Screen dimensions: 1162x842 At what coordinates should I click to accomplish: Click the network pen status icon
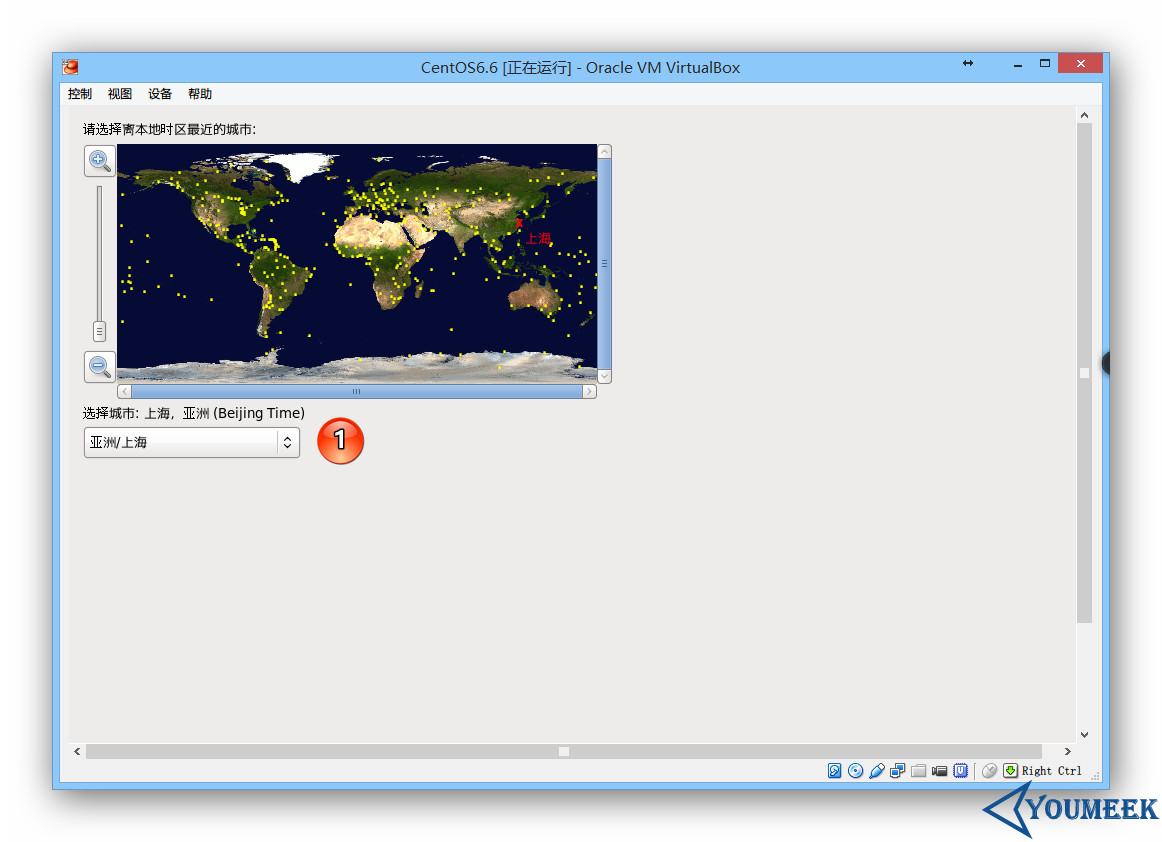point(876,770)
